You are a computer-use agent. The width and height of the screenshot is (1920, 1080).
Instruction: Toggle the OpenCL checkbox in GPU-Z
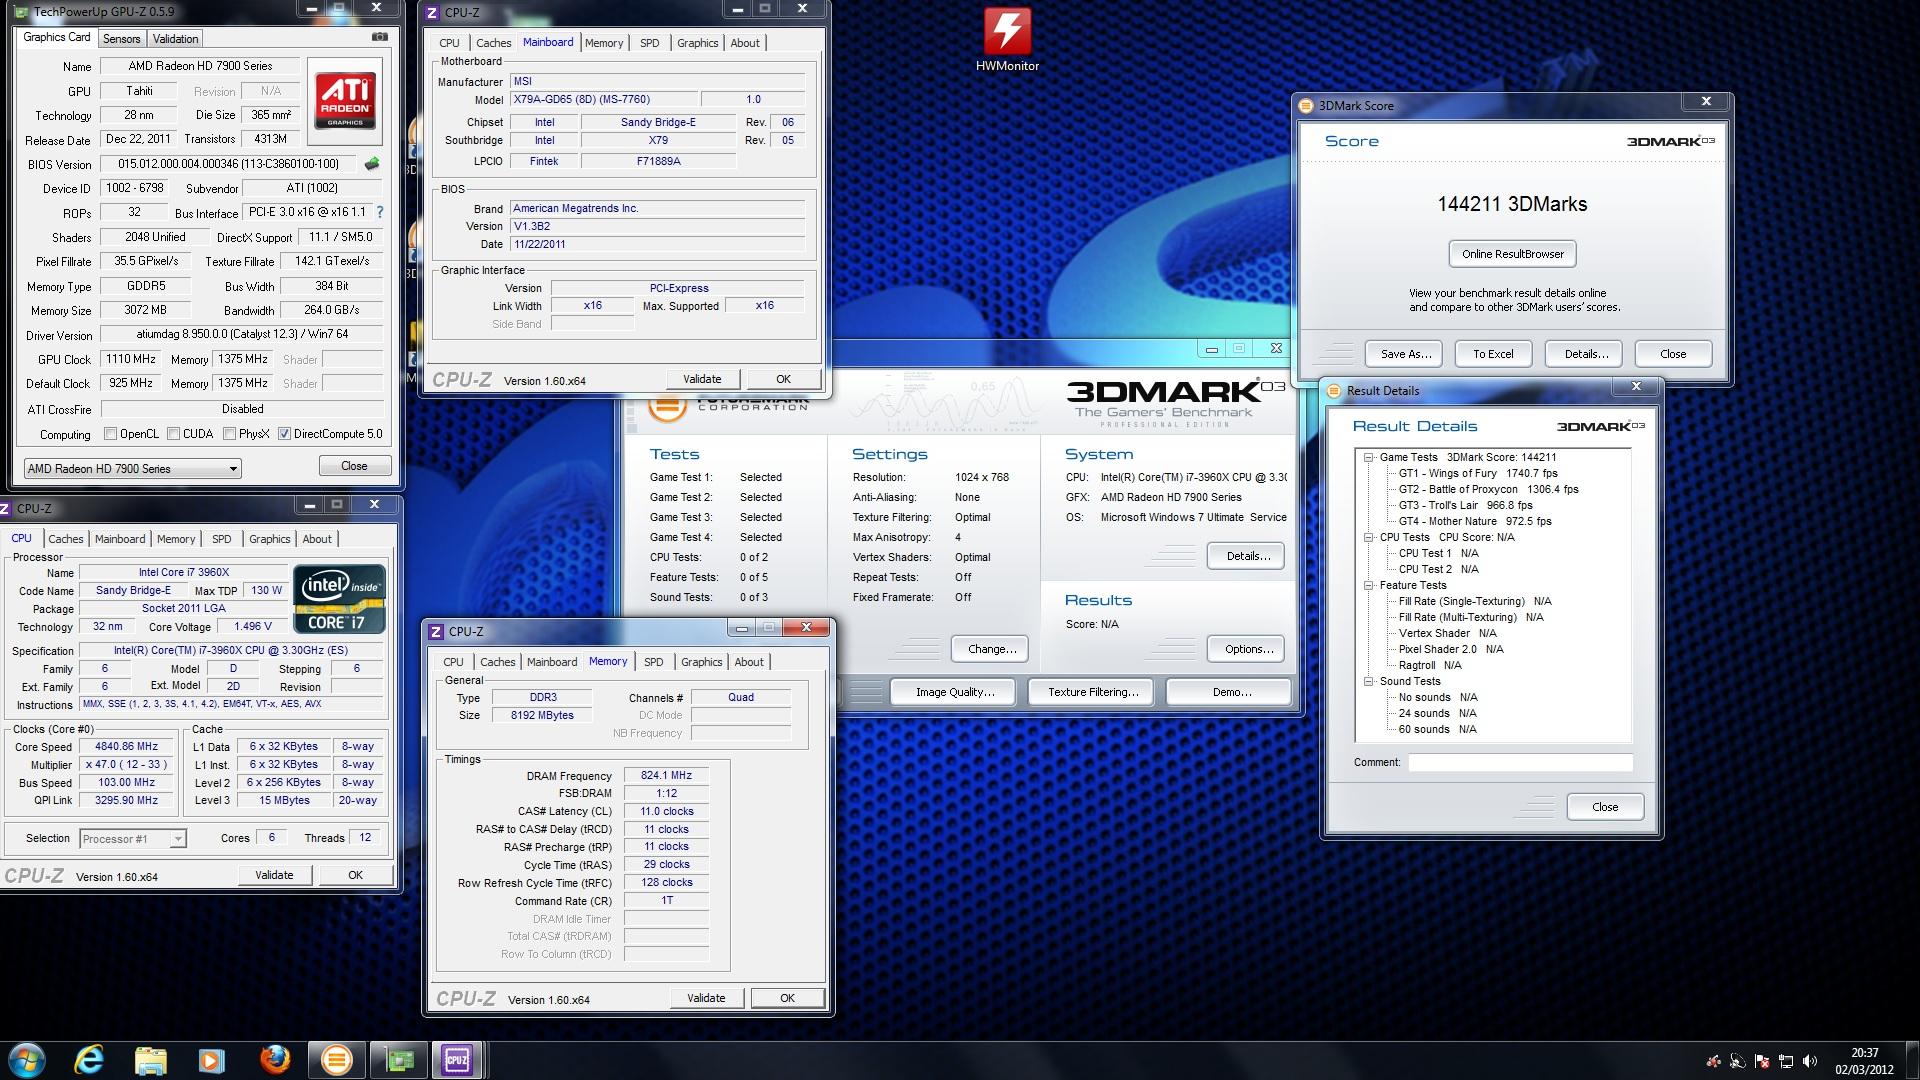[x=111, y=434]
